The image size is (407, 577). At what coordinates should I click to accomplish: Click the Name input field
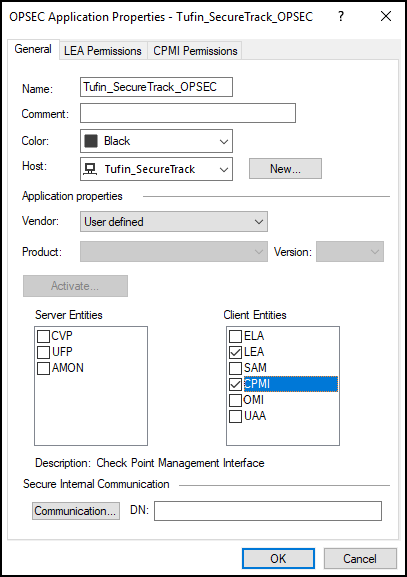156,87
